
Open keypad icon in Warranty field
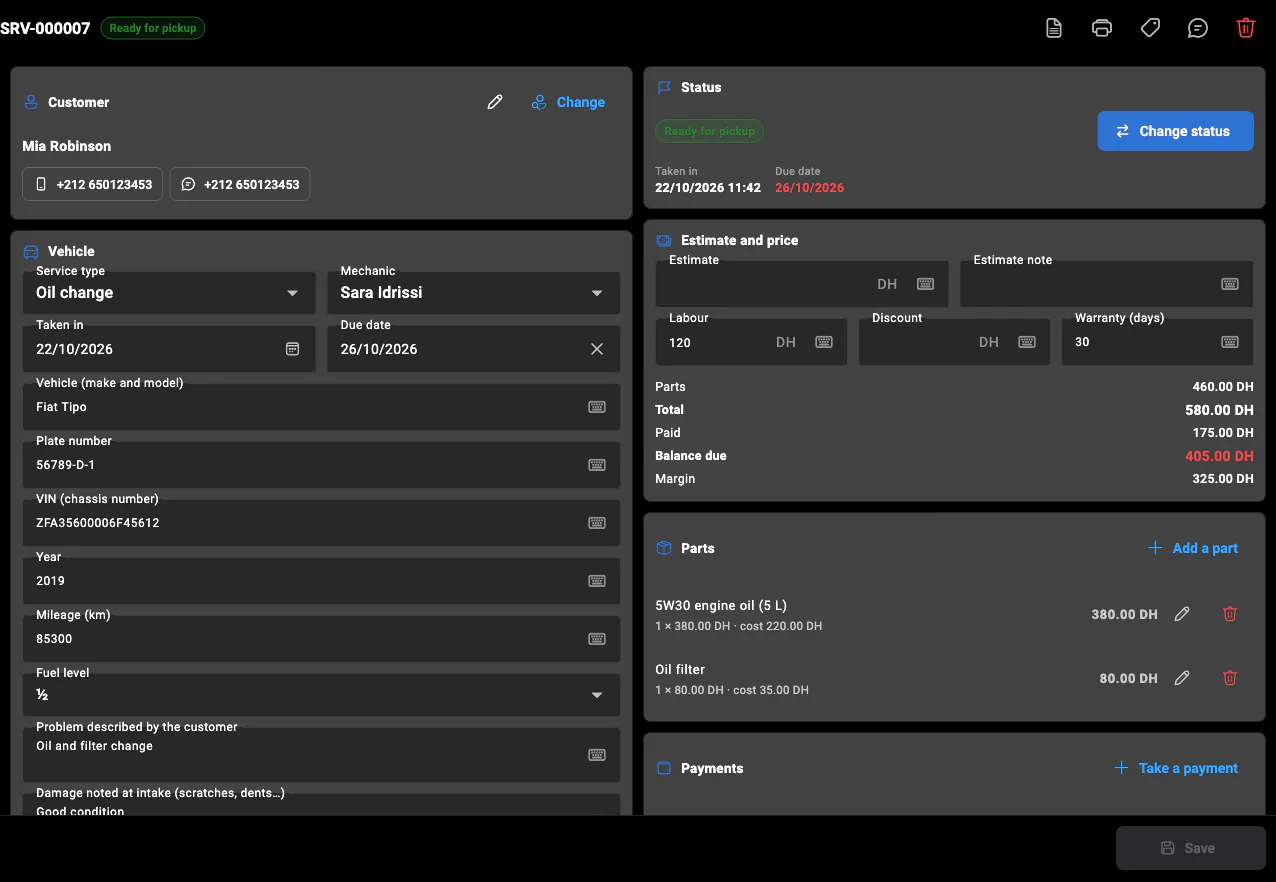(x=1230, y=342)
